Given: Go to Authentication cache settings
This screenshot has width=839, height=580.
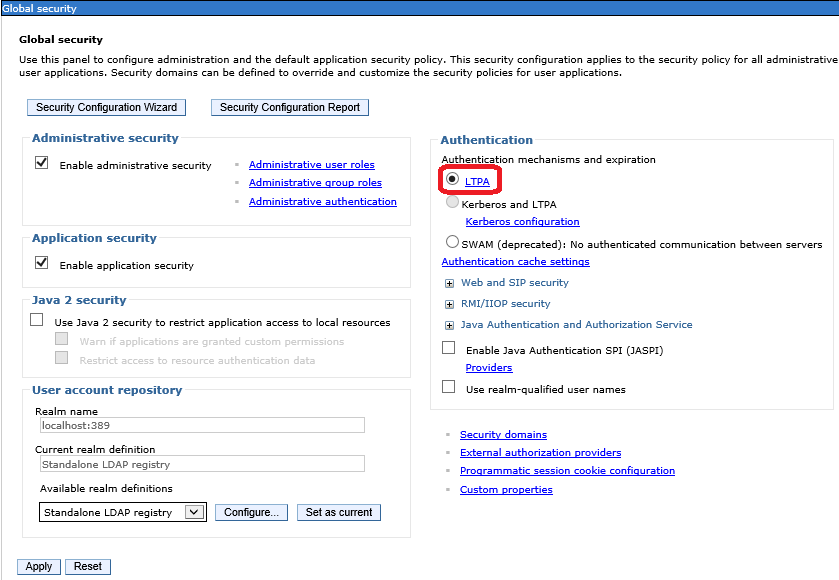Looking at the screenshot, I should tap(515, 262).
